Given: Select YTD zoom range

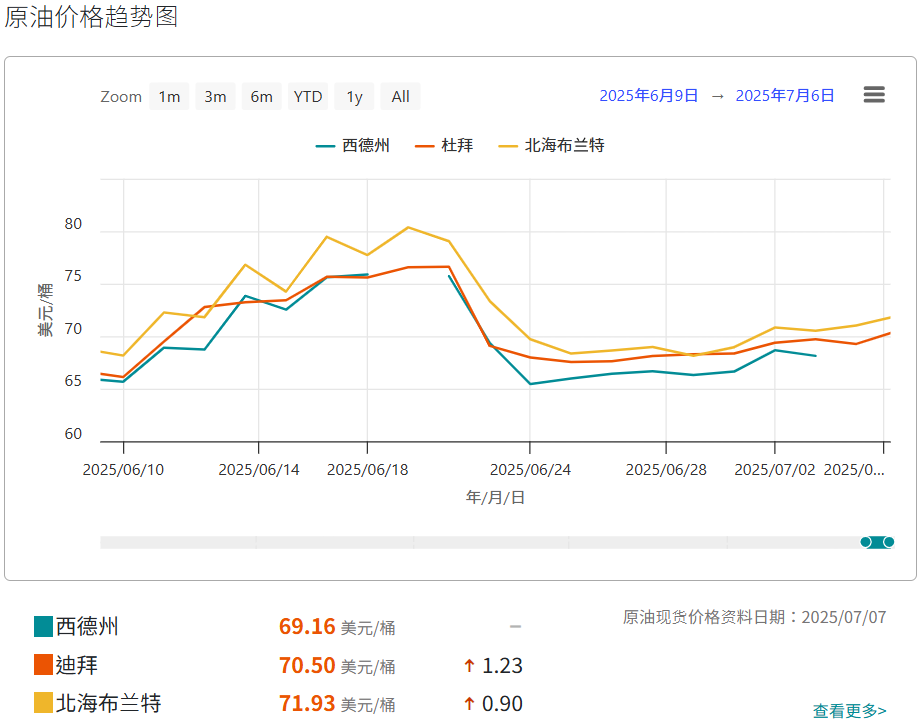Looking at the screenshot, I should tap(307, 97).
